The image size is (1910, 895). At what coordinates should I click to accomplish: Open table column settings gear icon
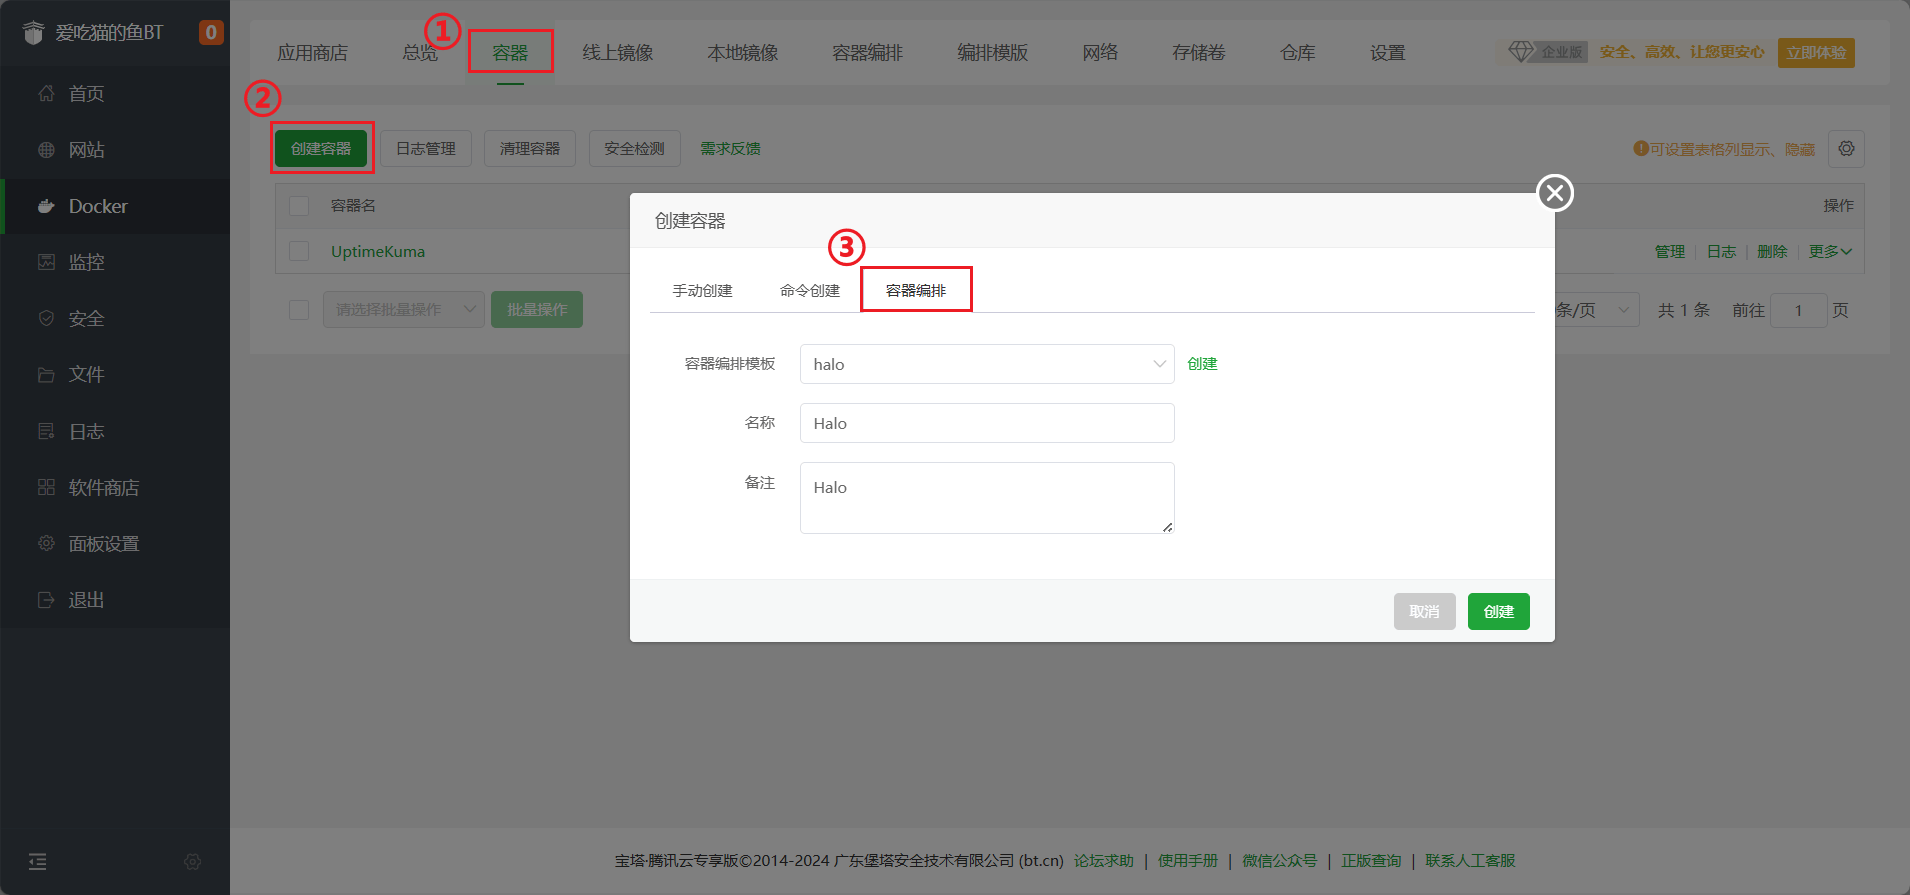1846,149
